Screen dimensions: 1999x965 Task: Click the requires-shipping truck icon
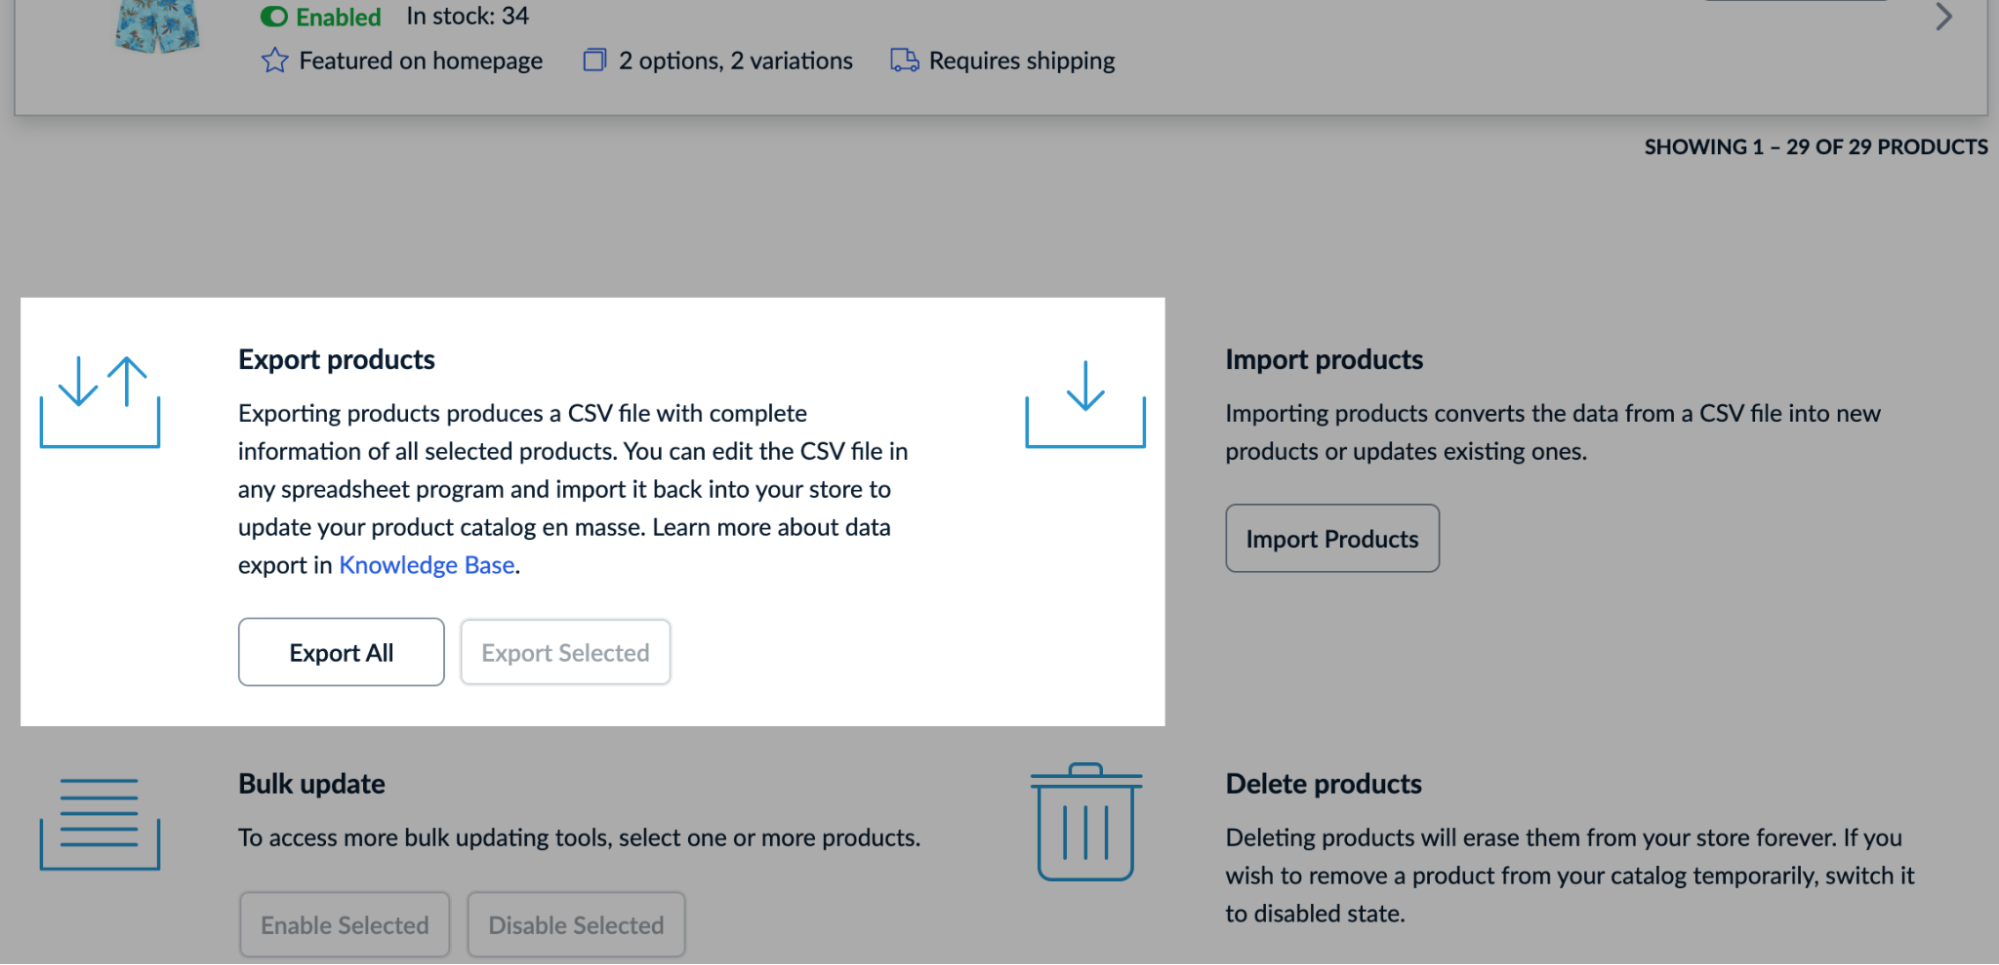(905, 60)
